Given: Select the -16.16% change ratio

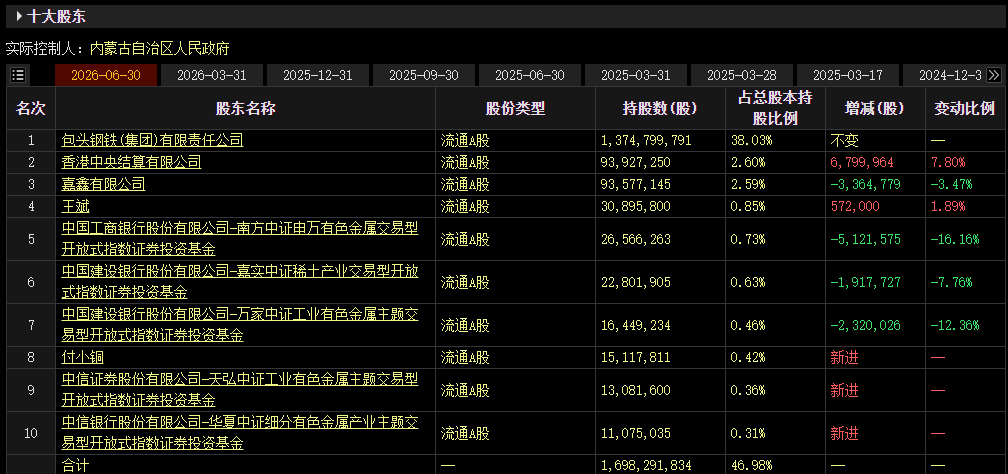Looking at the screenshot, I should [955, 239].
